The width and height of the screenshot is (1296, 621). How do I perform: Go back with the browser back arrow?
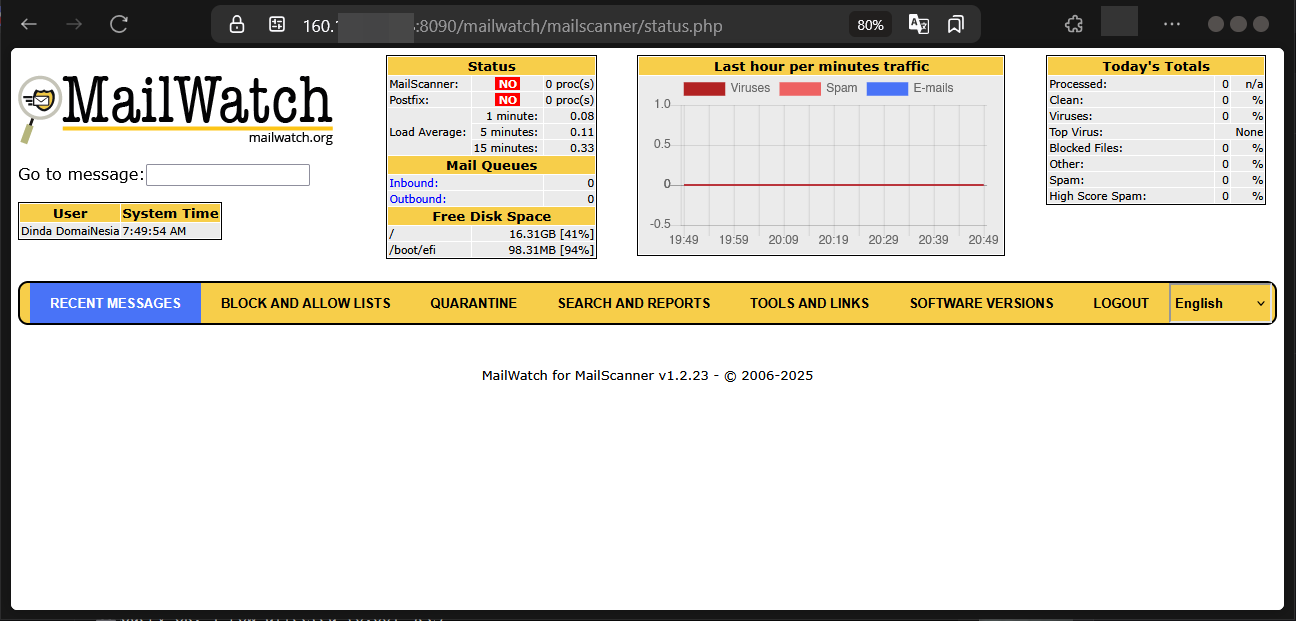29,24
